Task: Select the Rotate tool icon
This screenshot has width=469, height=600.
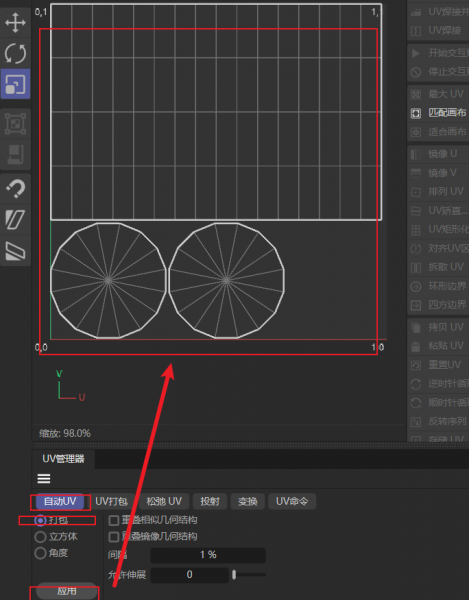Action: tap(15, 53)
